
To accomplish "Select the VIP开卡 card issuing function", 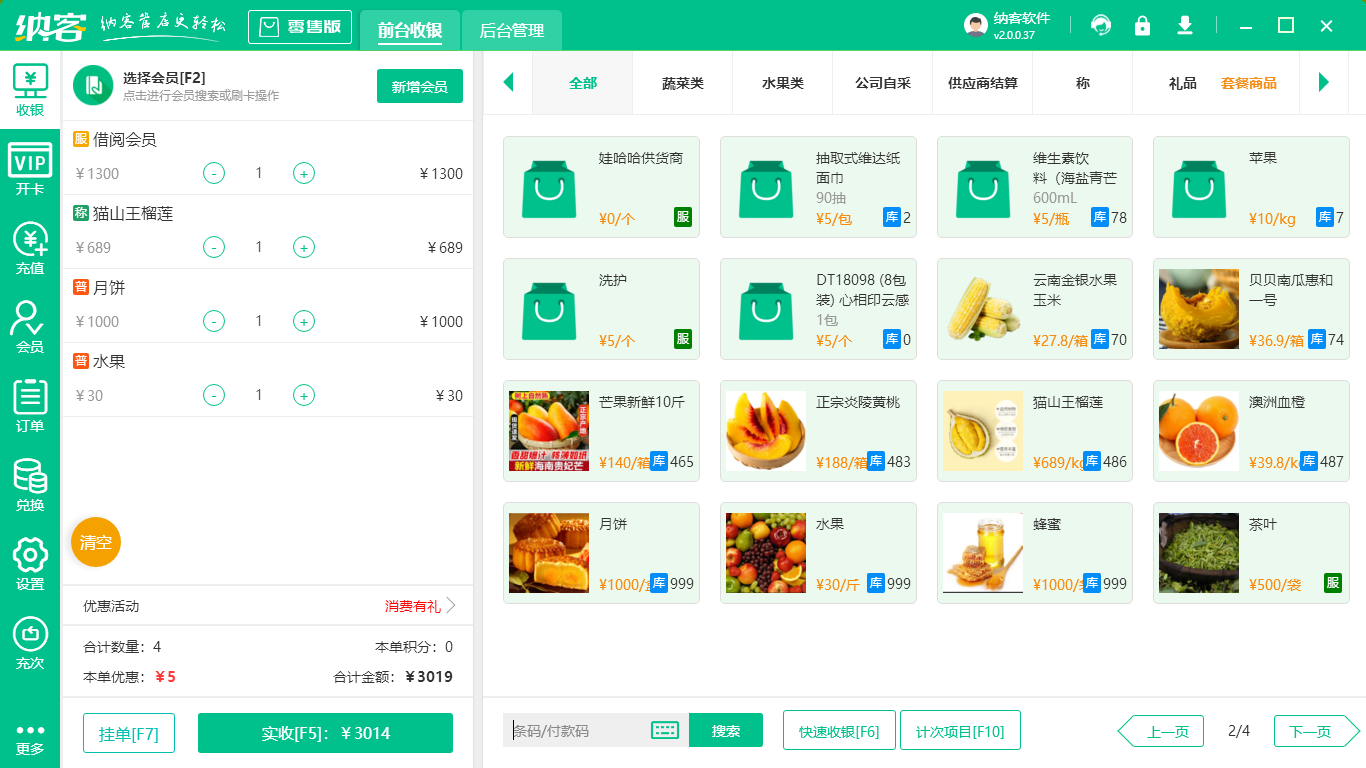I will pyautogui.click(x=29, y=165).
